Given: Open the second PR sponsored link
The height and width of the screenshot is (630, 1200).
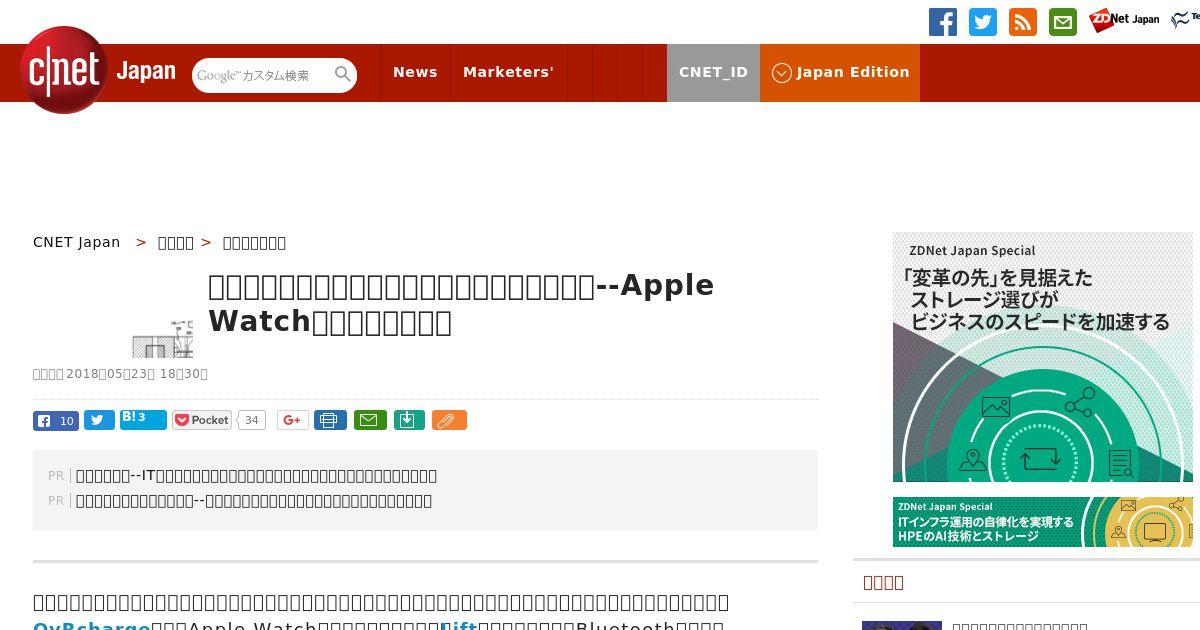Looking at the screenshot, I should click(x=254, y=501).
